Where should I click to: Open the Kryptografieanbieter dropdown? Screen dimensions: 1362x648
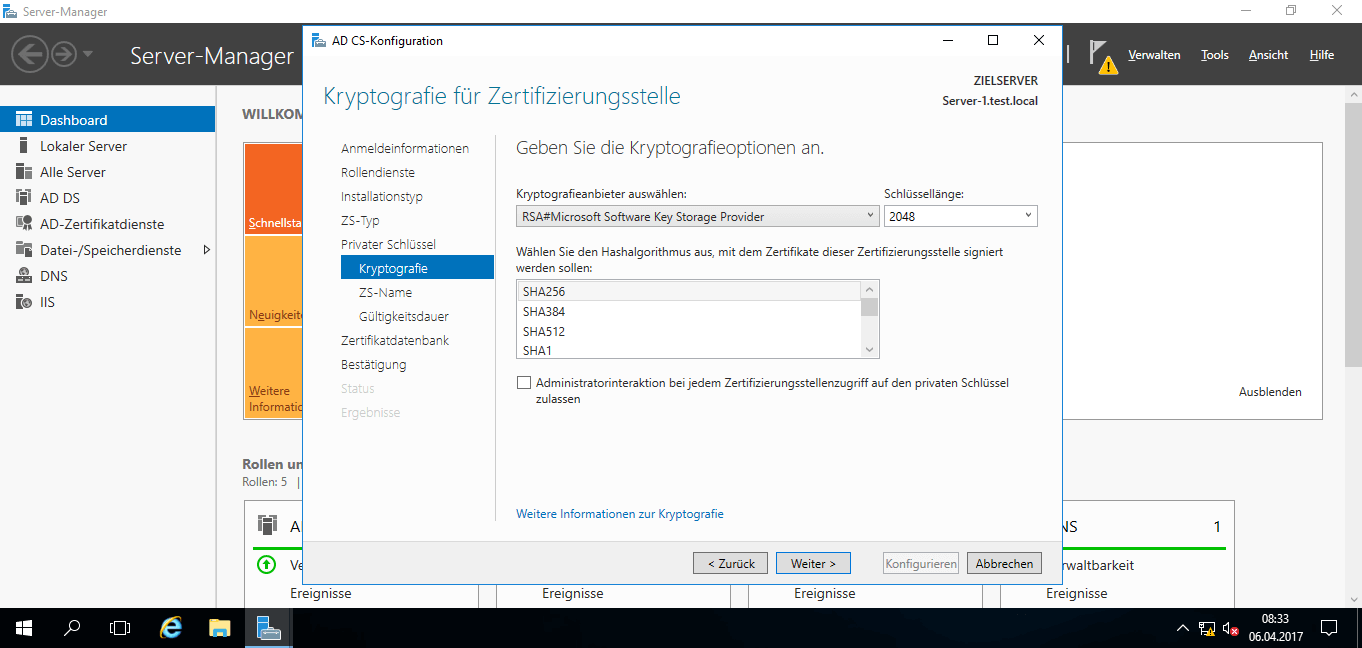(x=698, y=216)
